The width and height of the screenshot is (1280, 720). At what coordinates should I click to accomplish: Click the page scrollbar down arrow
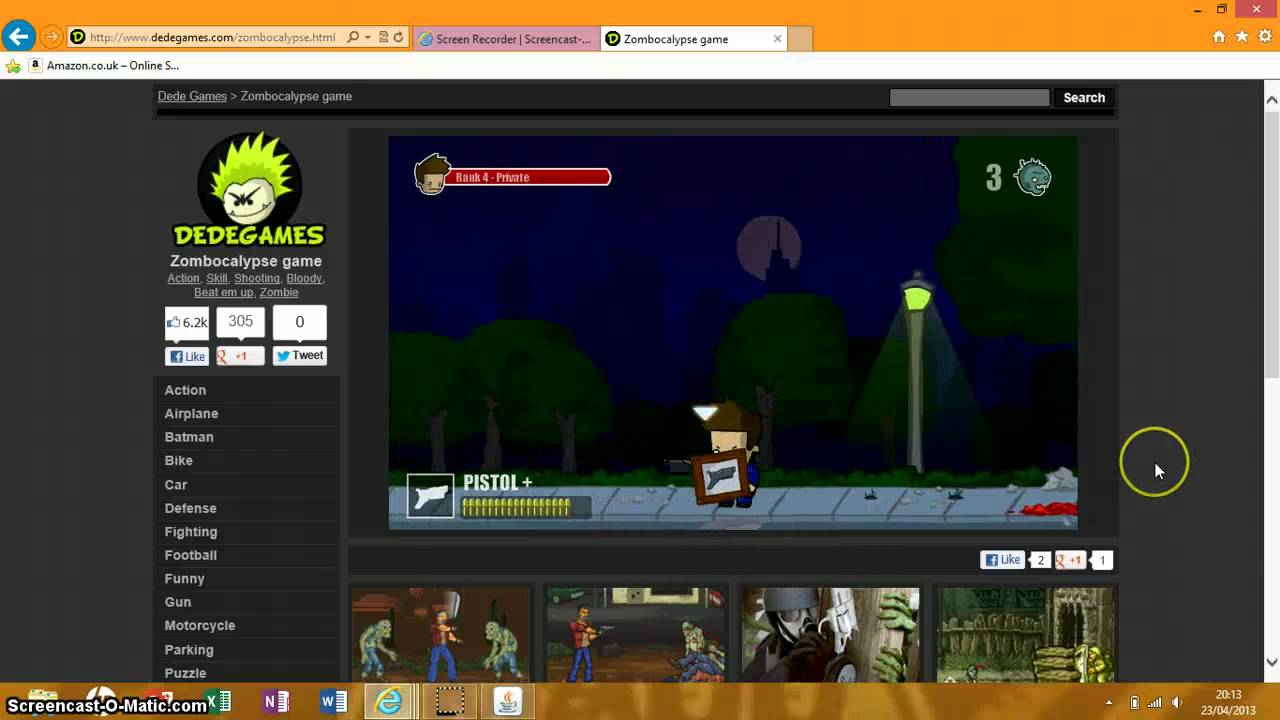1272,661
